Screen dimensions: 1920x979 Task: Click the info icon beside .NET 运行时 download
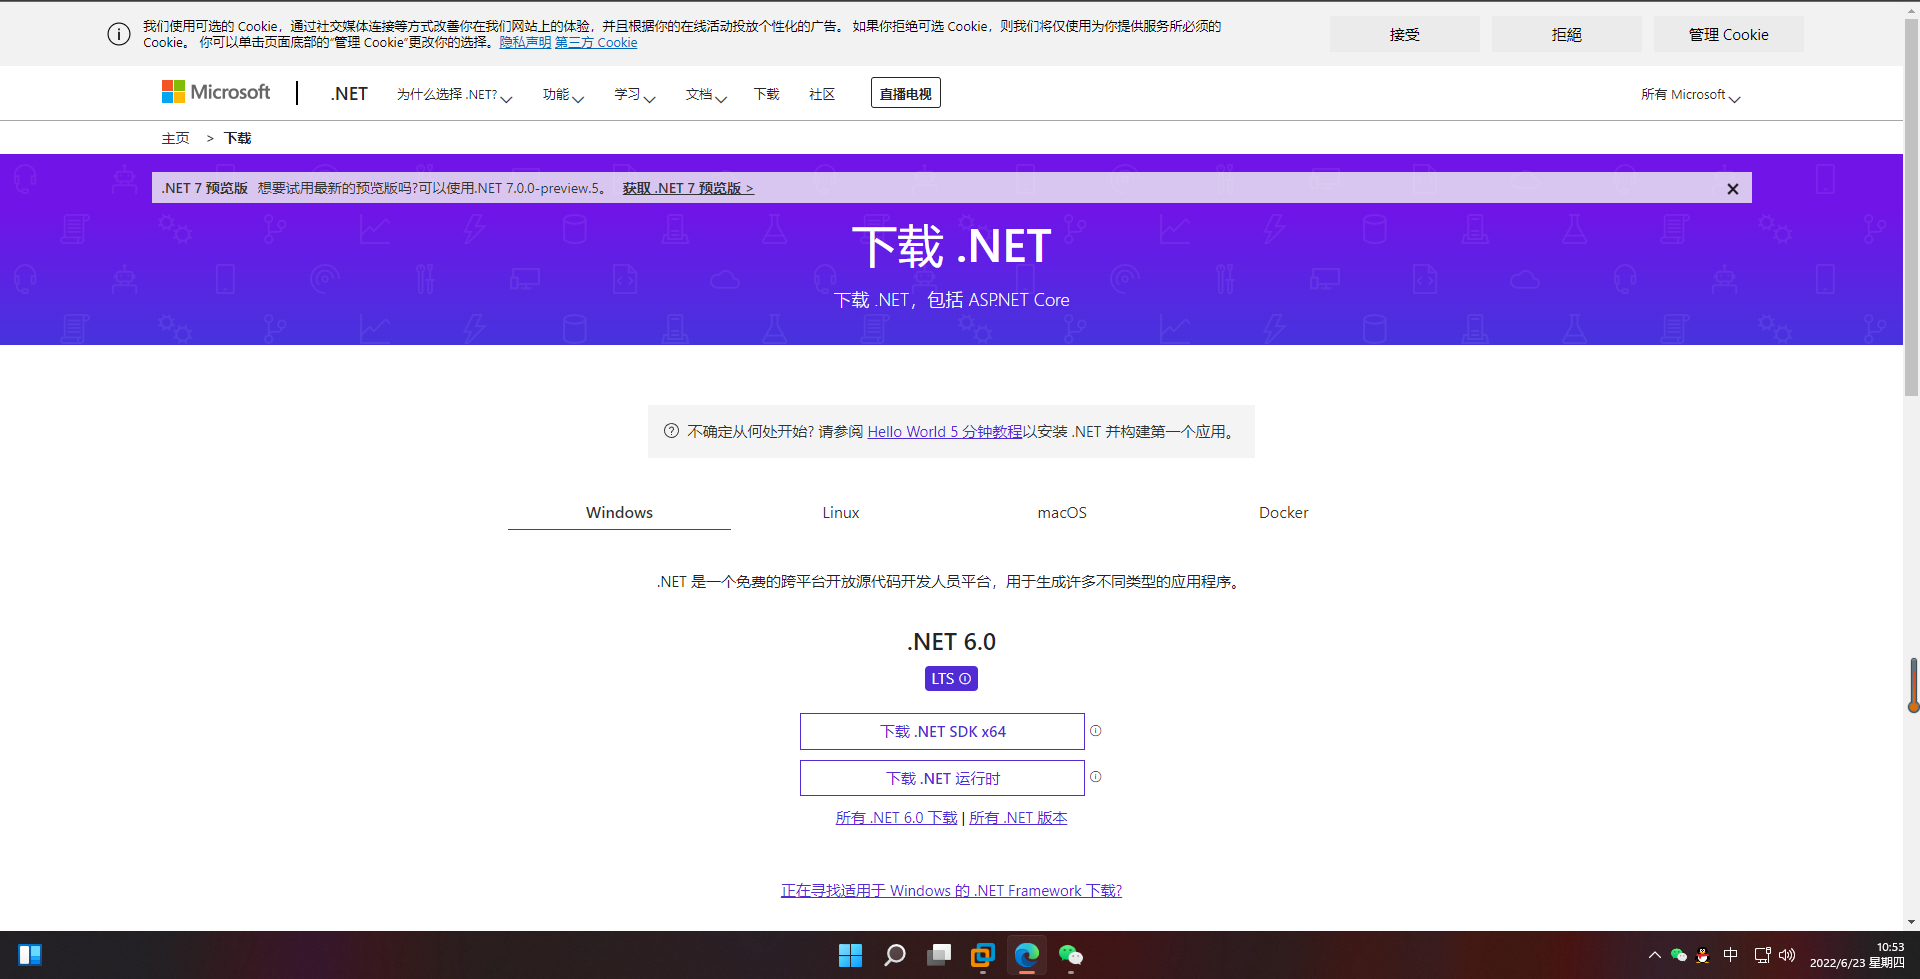click(x=1096, y=777)
